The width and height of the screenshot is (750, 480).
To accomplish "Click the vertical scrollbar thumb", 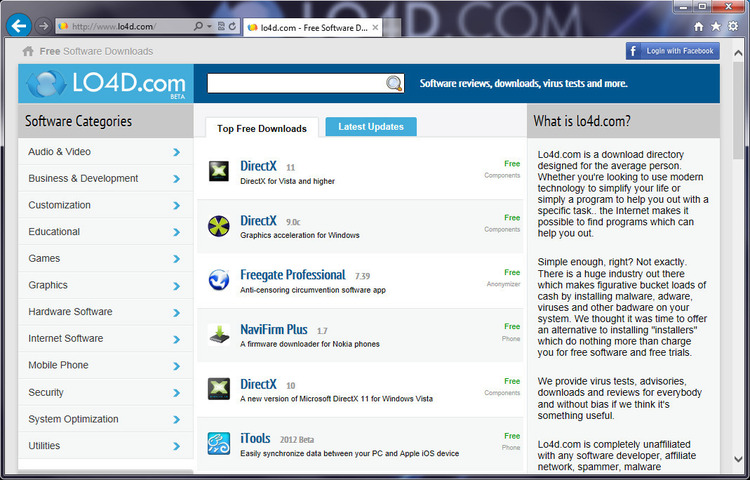I will [x=738, y=109].
